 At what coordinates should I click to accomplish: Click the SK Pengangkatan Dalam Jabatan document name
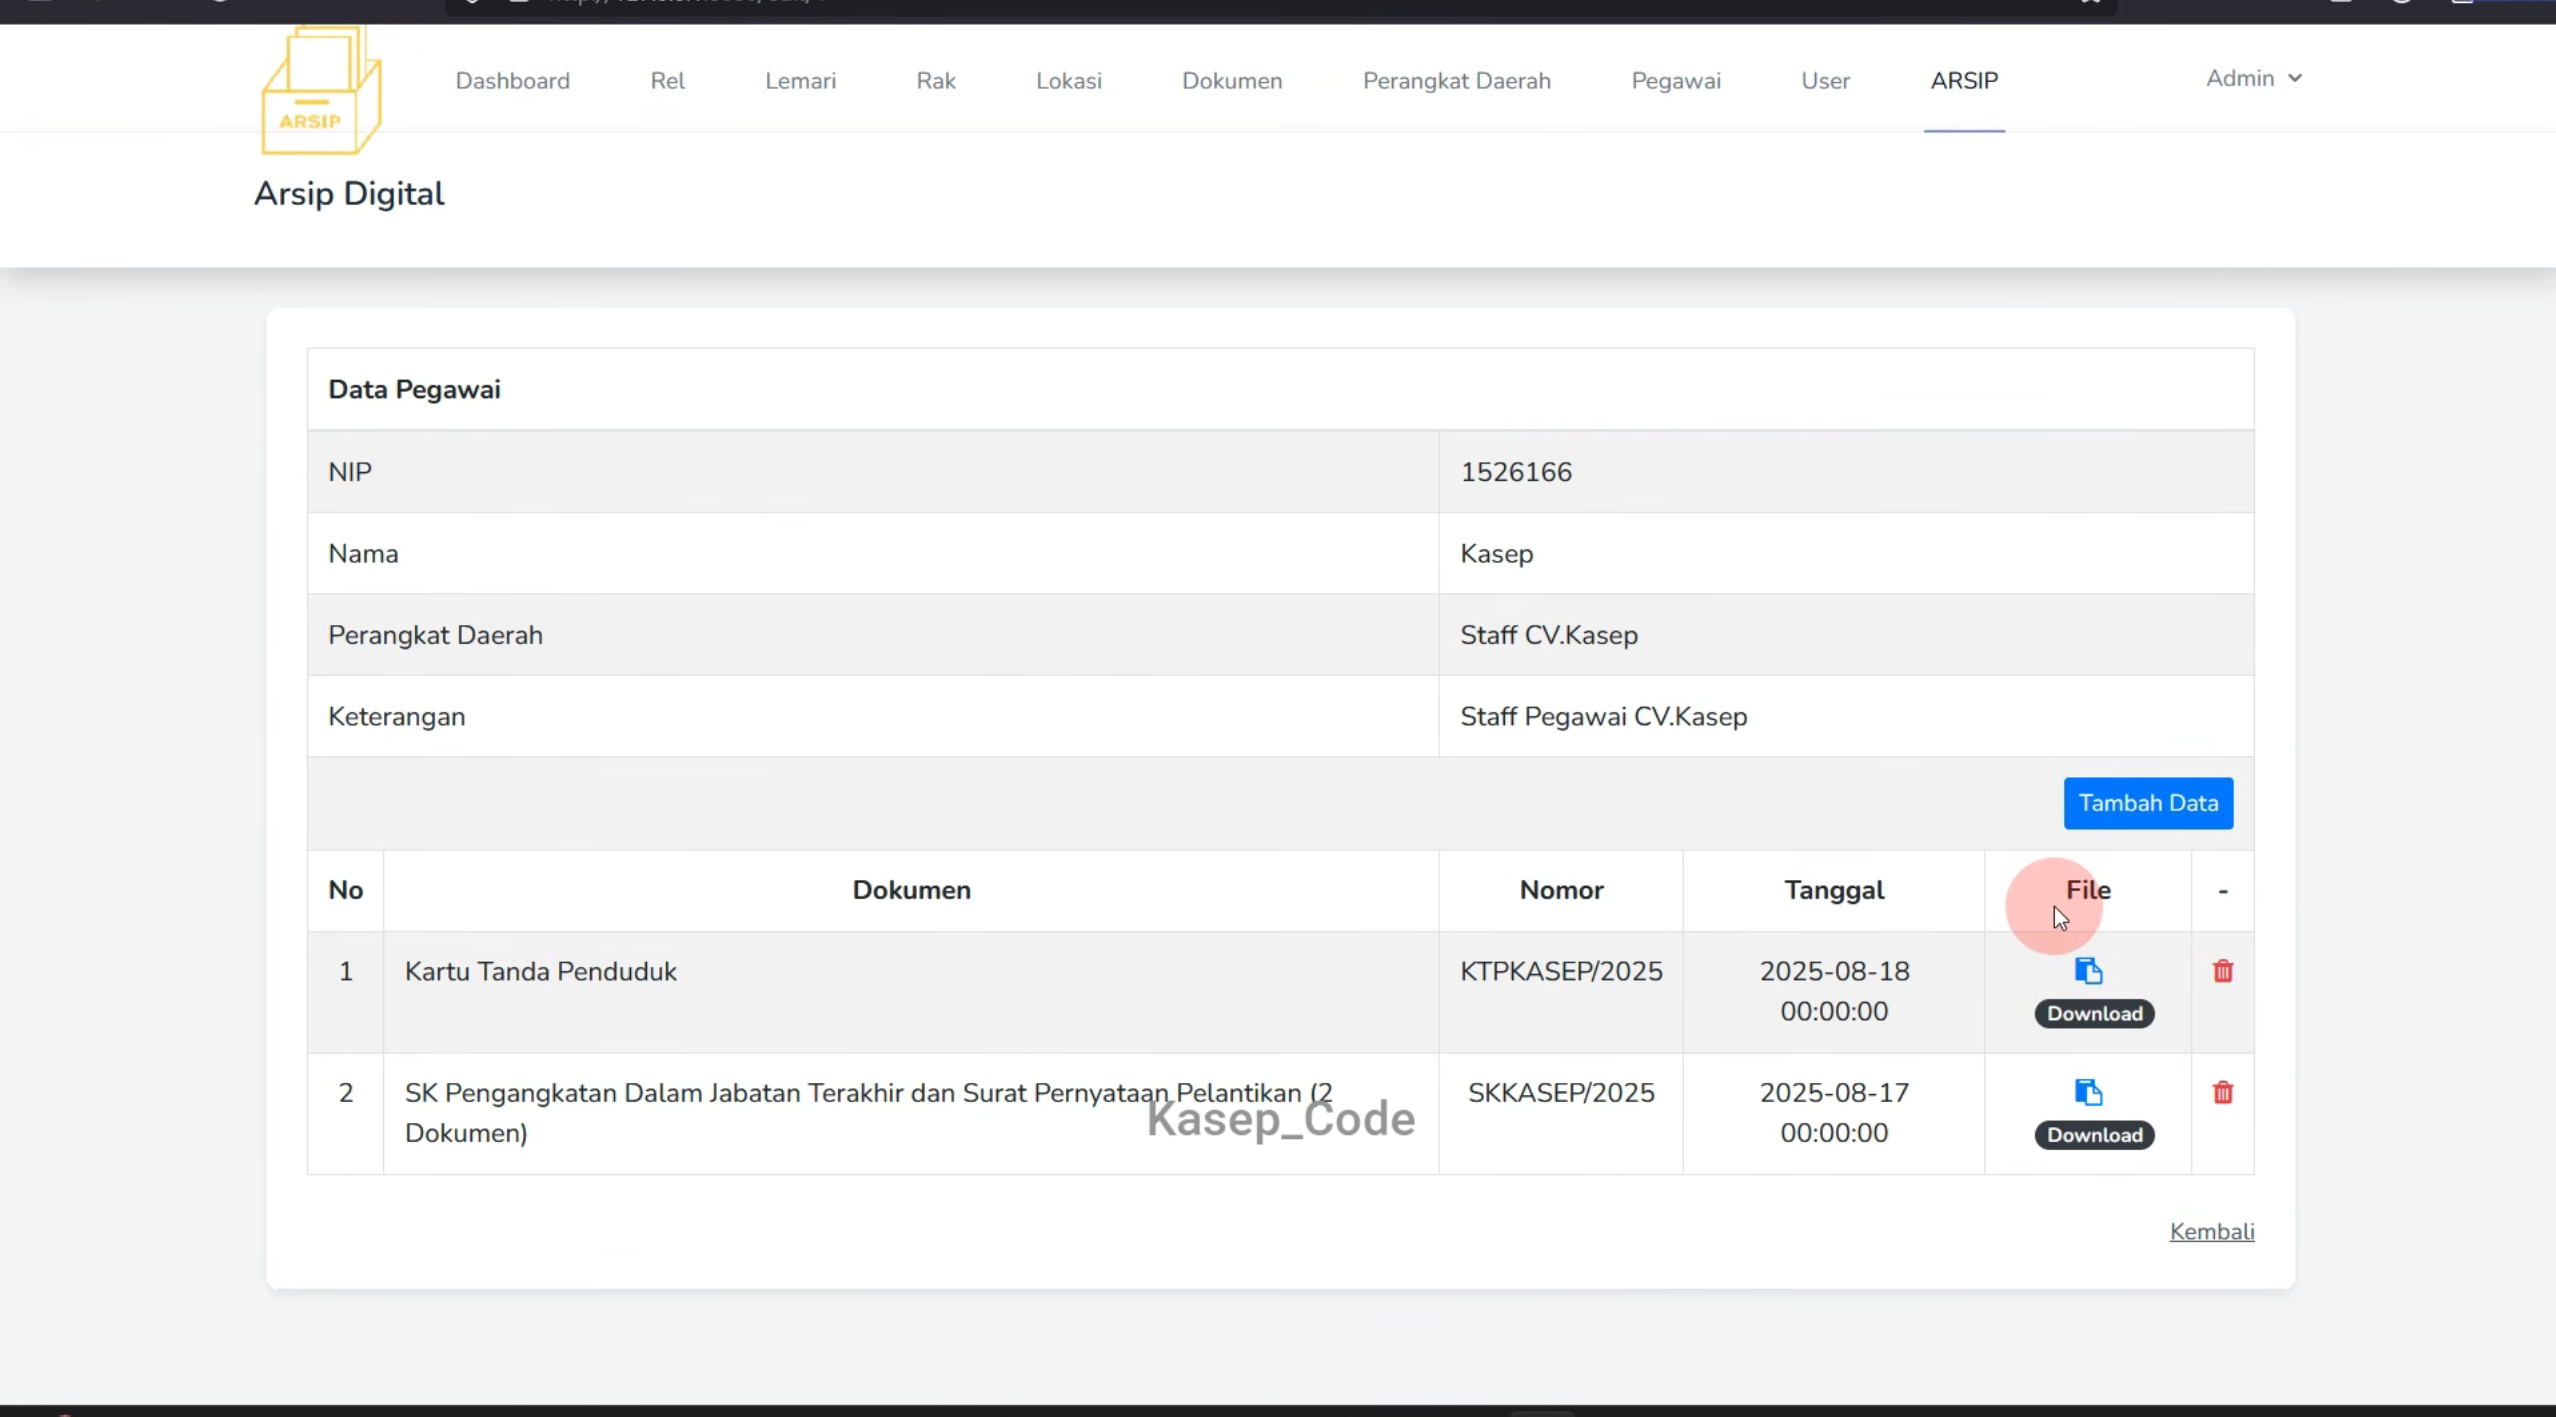coord(868,1113)
